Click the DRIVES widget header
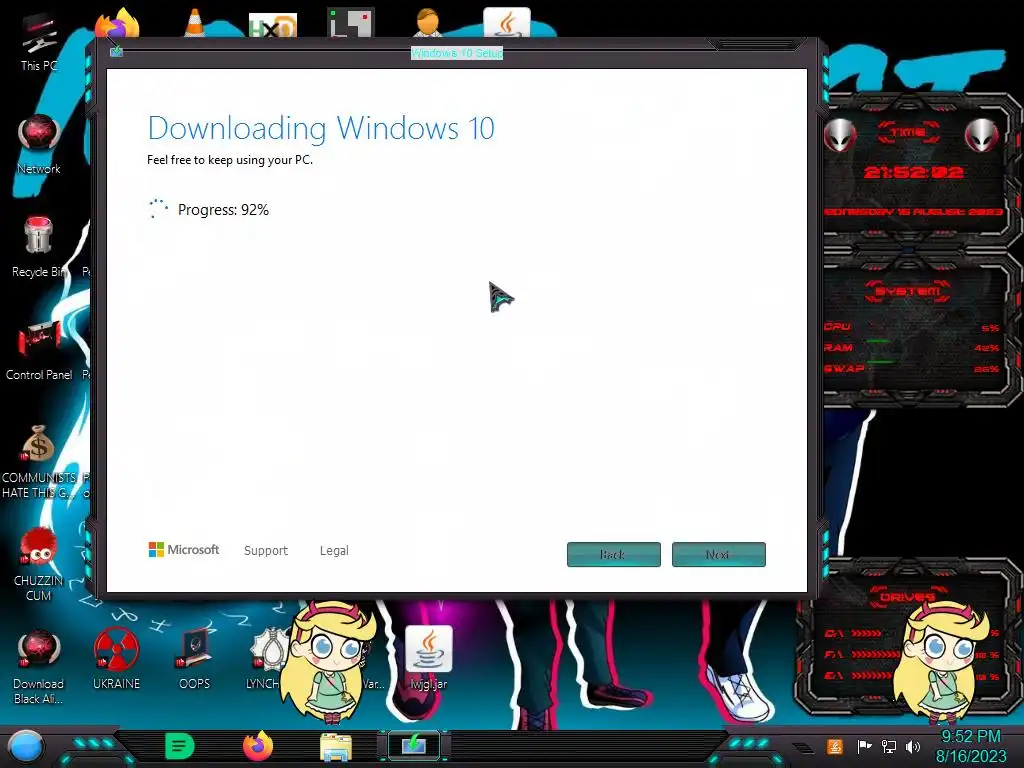Viewport: 1024px width, 768px height. pyautogui.click(x=907, y=597)
